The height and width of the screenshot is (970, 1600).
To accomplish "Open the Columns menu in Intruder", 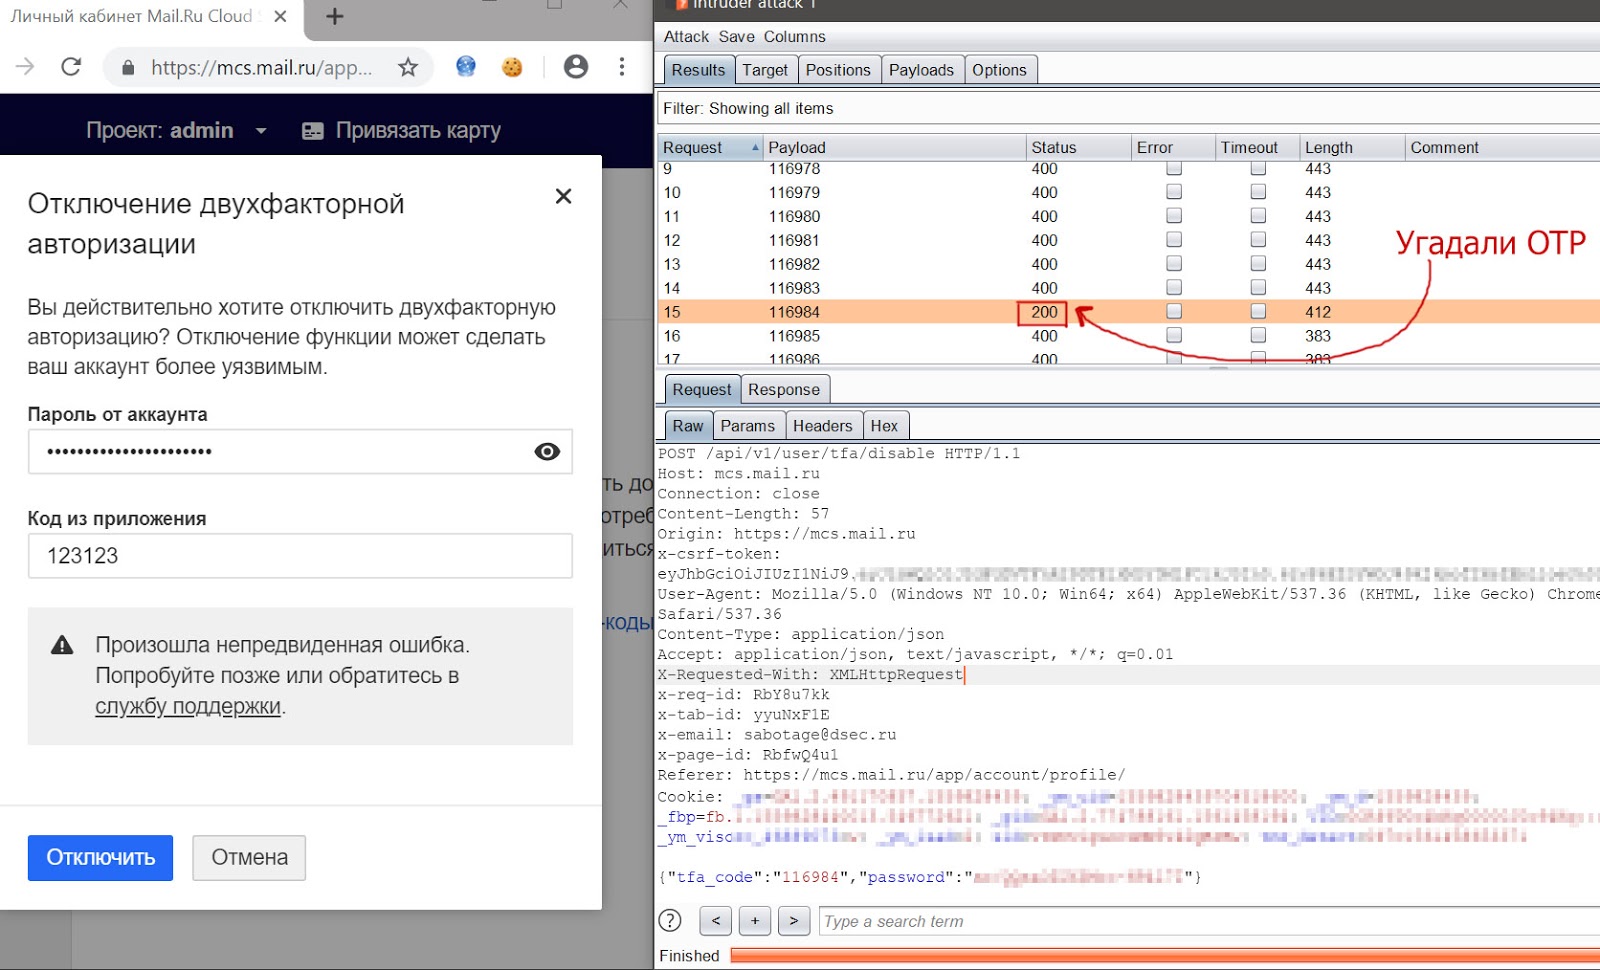I will pyautogui.click(x=795, y=36).
